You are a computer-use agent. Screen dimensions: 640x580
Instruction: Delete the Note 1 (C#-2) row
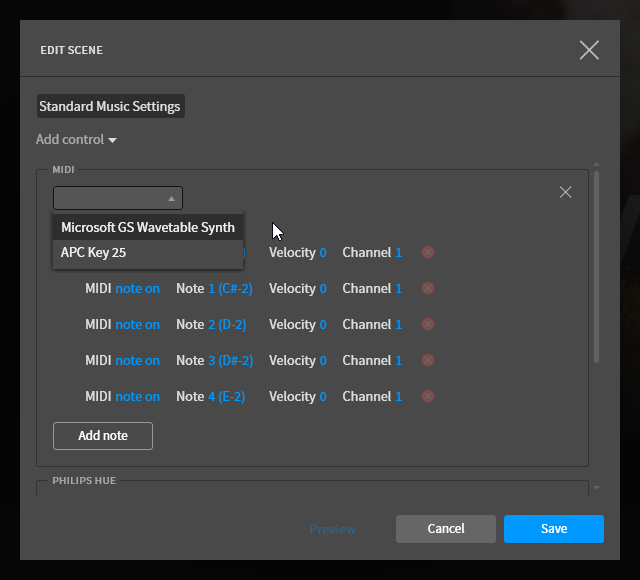tap(428, 288)
